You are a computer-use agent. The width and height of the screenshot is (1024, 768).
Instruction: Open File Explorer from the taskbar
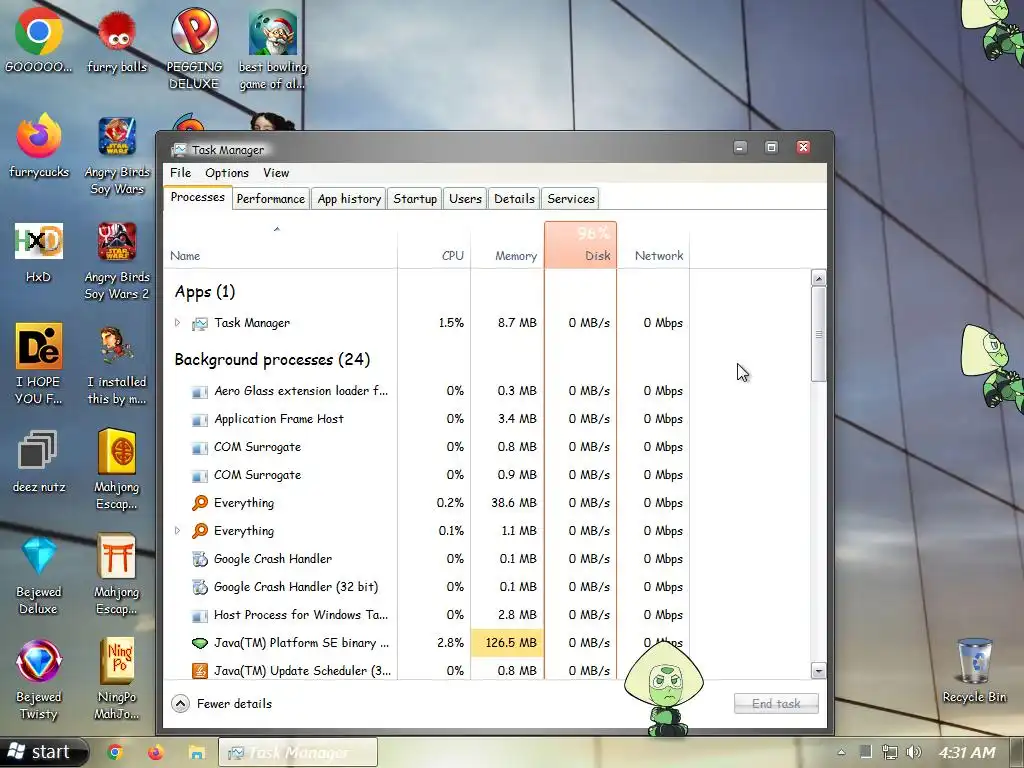click(x=197, y=752)
